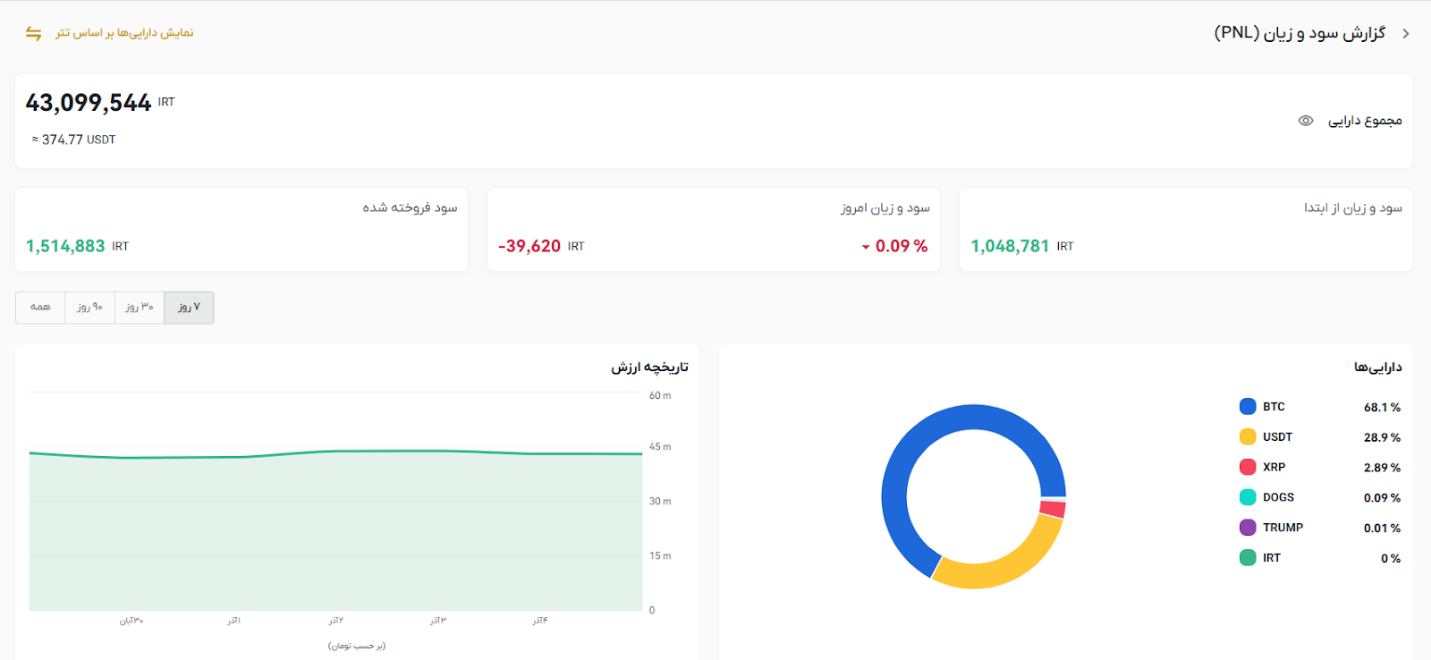
Task: Click the red XRP legend dot
Action: click(x=1247, y=467)
